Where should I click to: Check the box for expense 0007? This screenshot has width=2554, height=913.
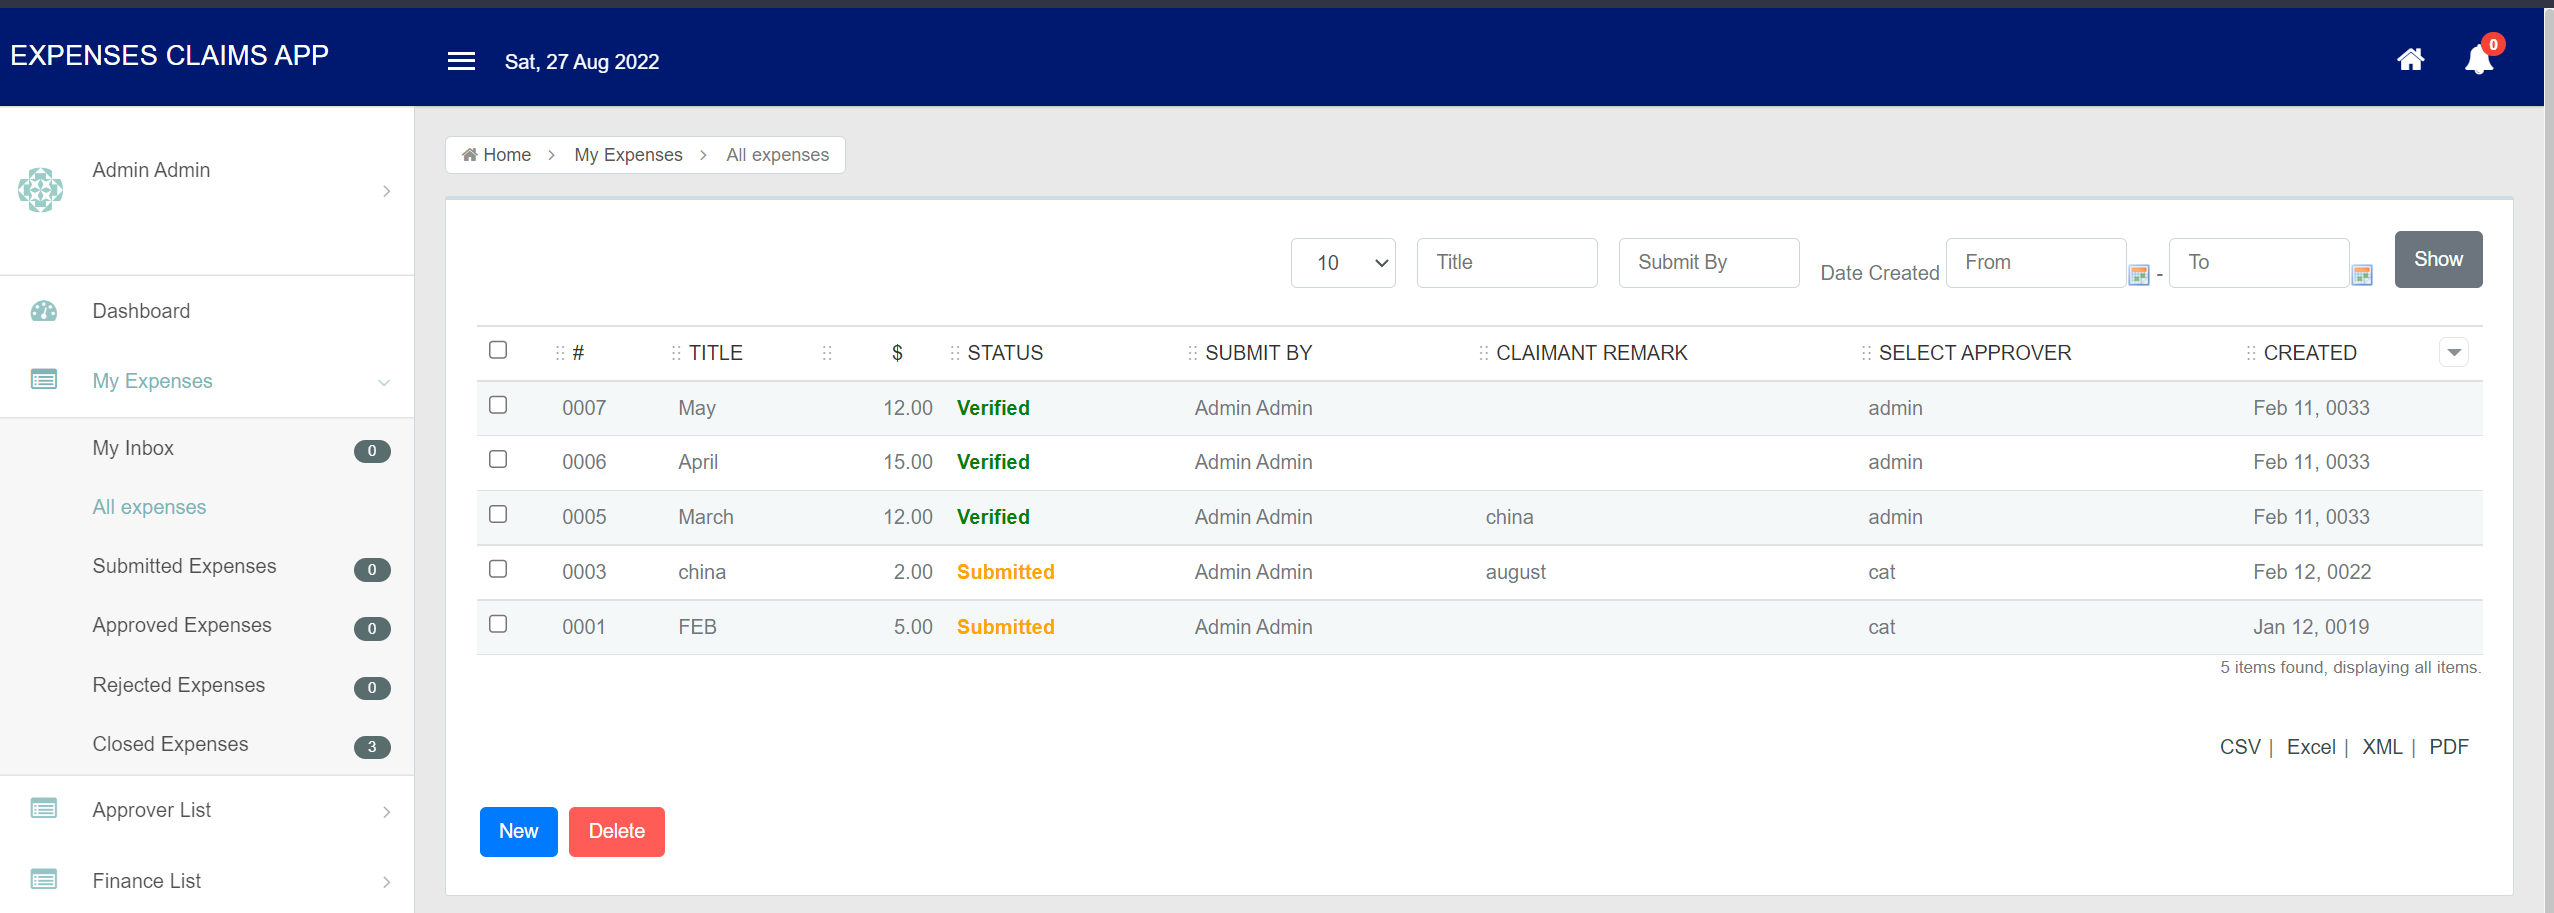498,405
